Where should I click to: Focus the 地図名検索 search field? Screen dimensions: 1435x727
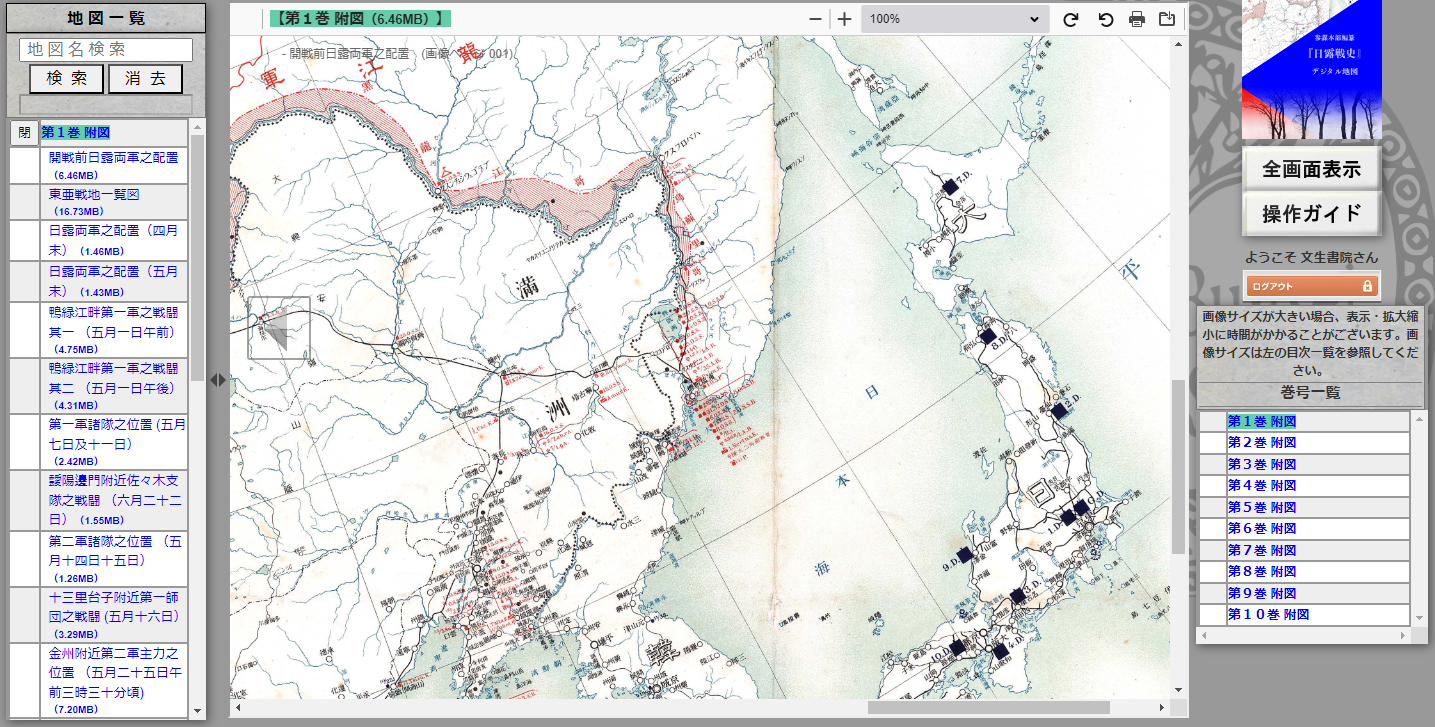[x=106, y=49]
